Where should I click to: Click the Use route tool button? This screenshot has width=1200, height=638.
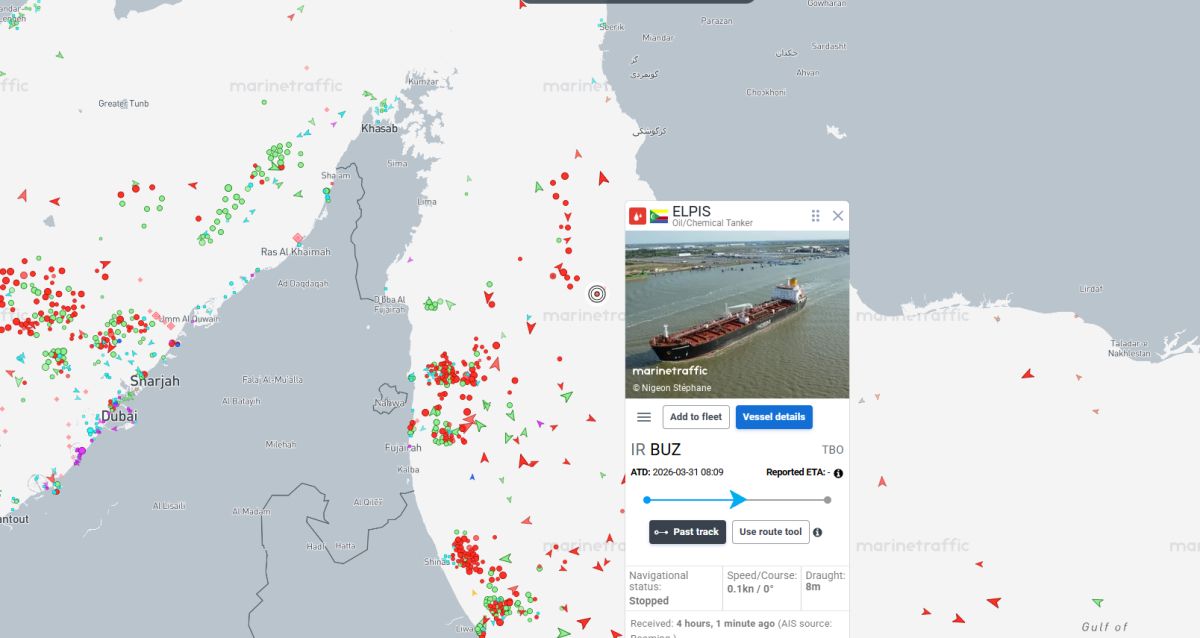tap(770, 532)
